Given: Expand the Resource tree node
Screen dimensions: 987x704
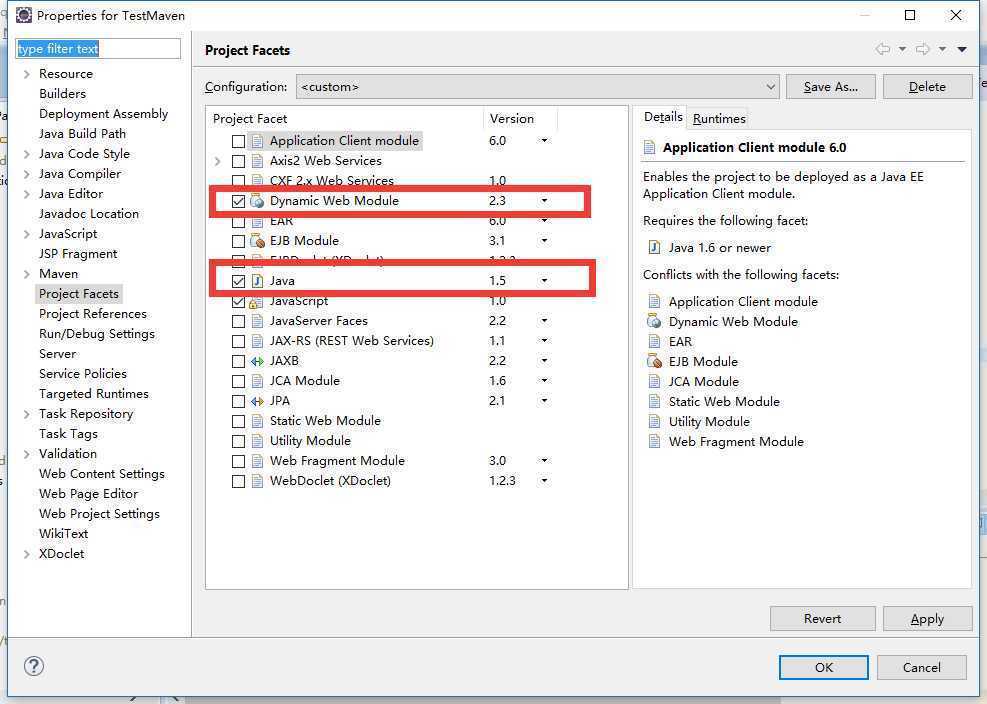Looking at the screenshot, I should point(26,74).
